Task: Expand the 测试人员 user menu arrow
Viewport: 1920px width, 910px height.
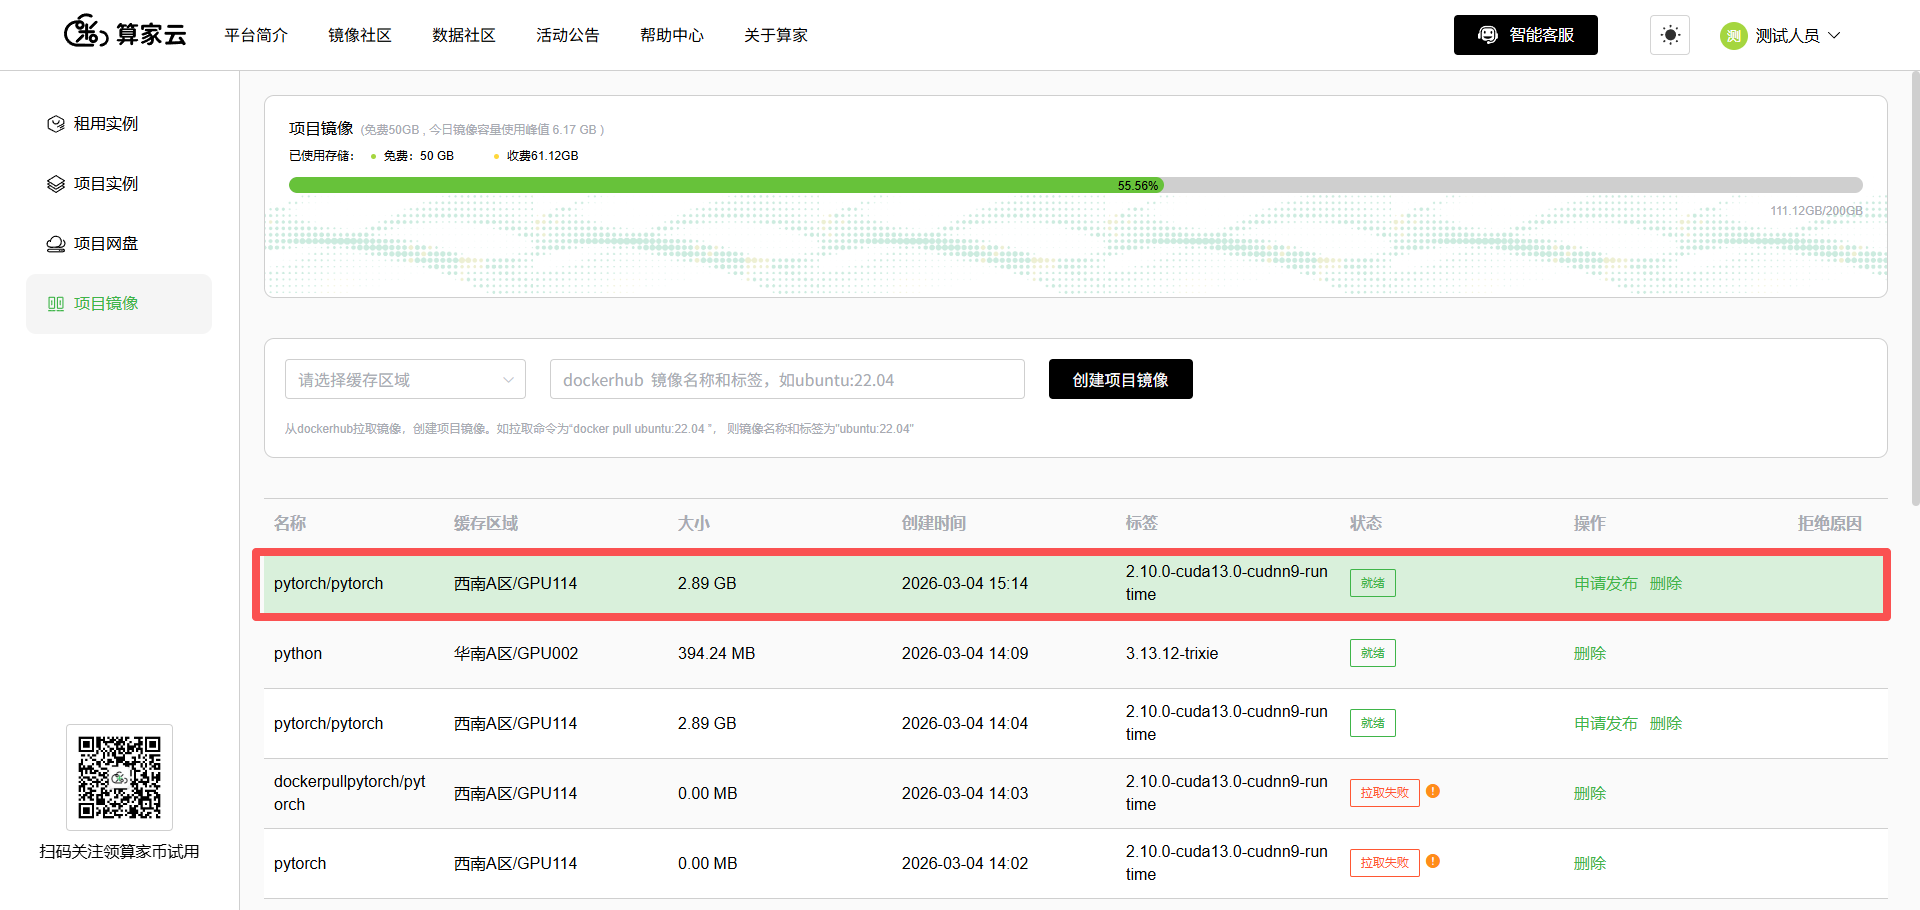Action: (x=1834, y=35)
